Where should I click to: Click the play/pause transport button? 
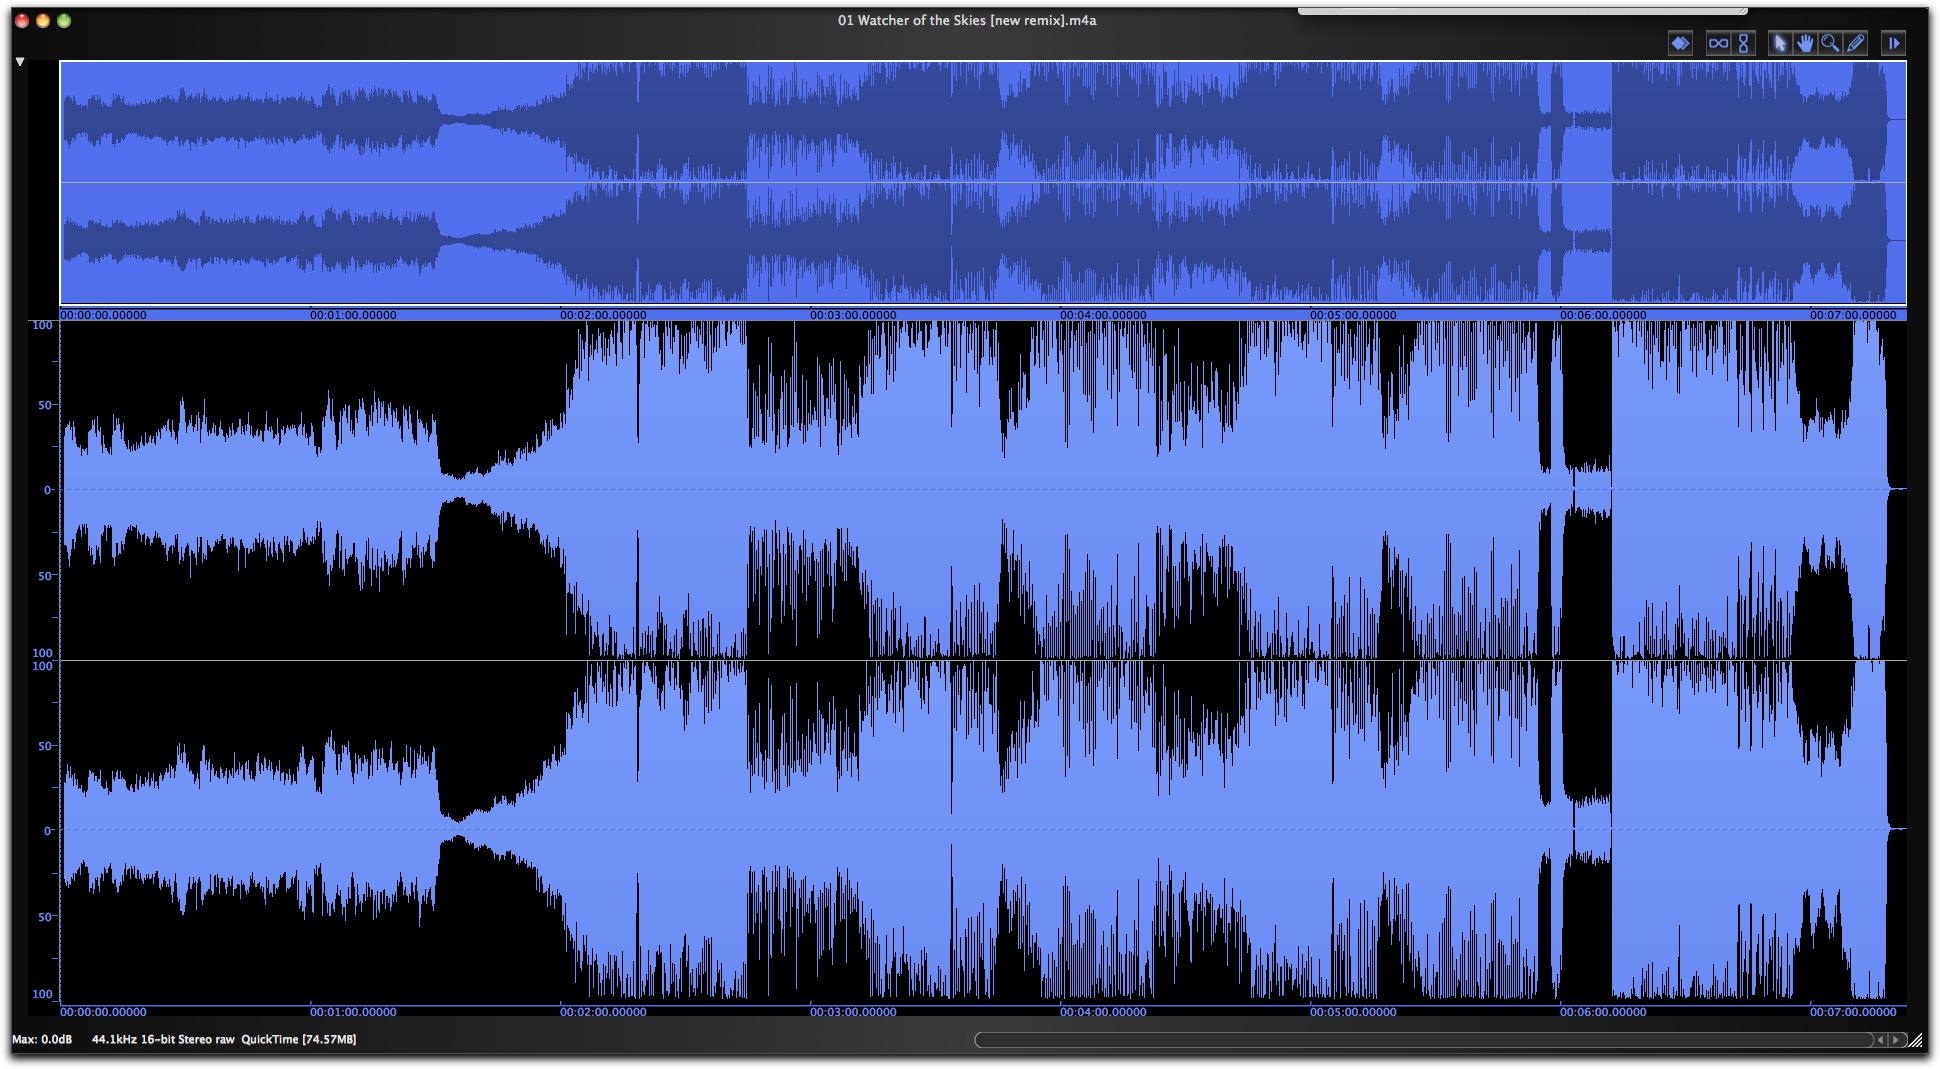1893,43
